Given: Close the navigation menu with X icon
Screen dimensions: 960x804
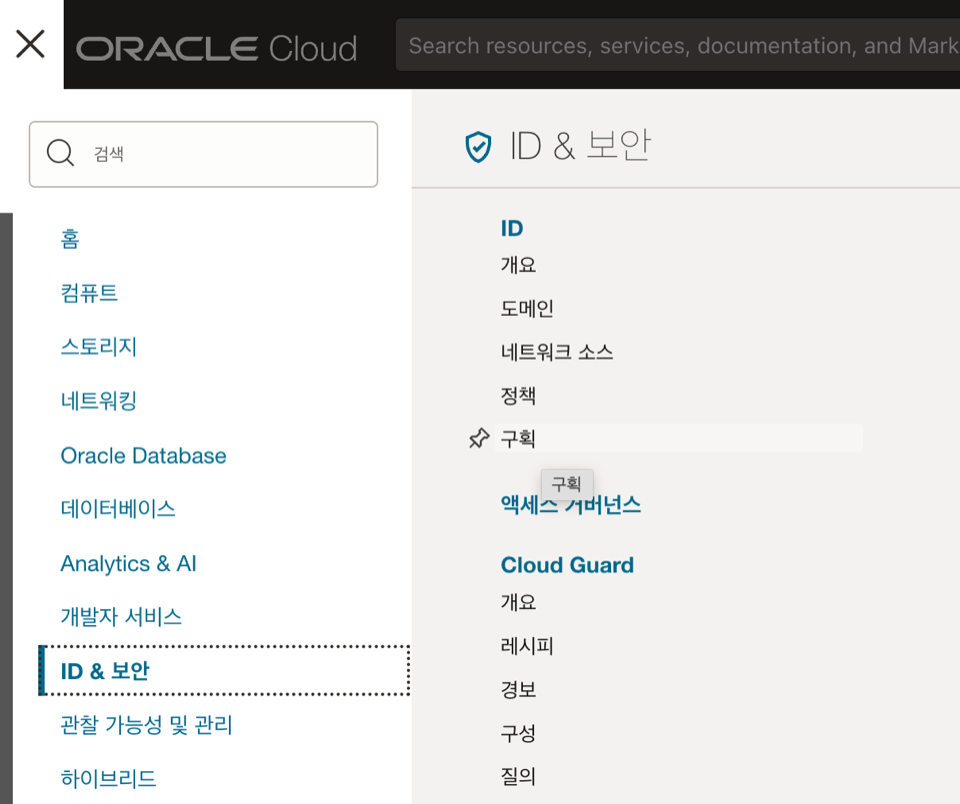Looking at the screenshot, I should (x=30, y=44).
